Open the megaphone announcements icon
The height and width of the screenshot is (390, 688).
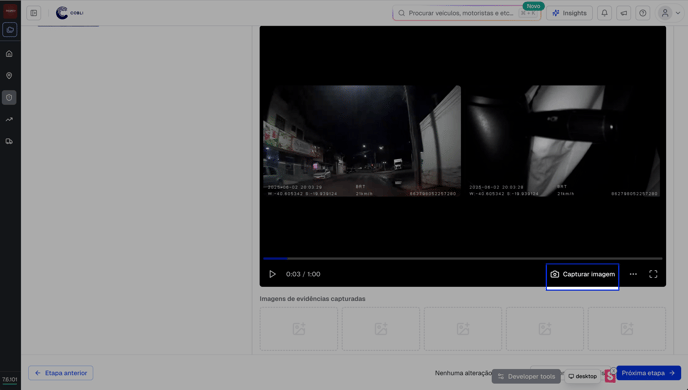point(624,13)
